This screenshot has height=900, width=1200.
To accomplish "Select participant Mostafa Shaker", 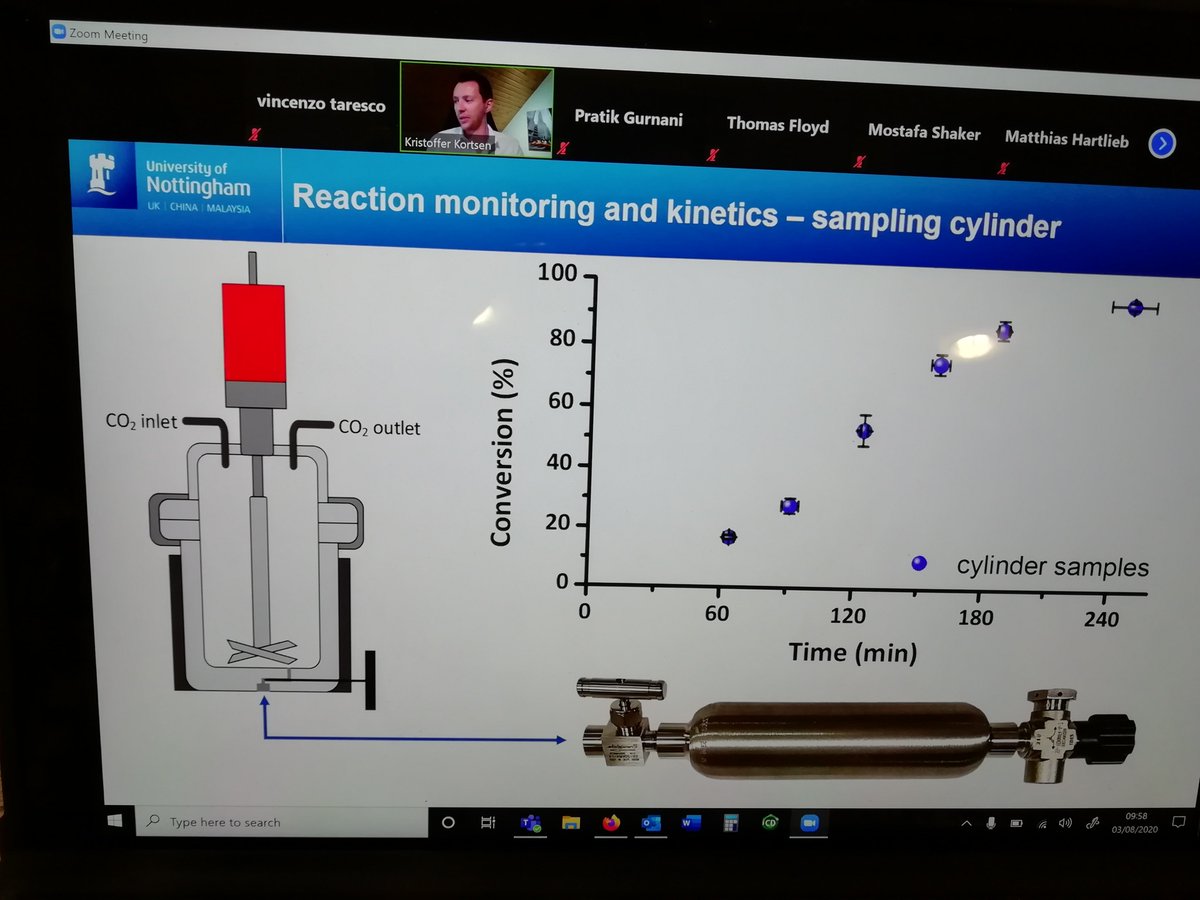I will tap(924, 131).
